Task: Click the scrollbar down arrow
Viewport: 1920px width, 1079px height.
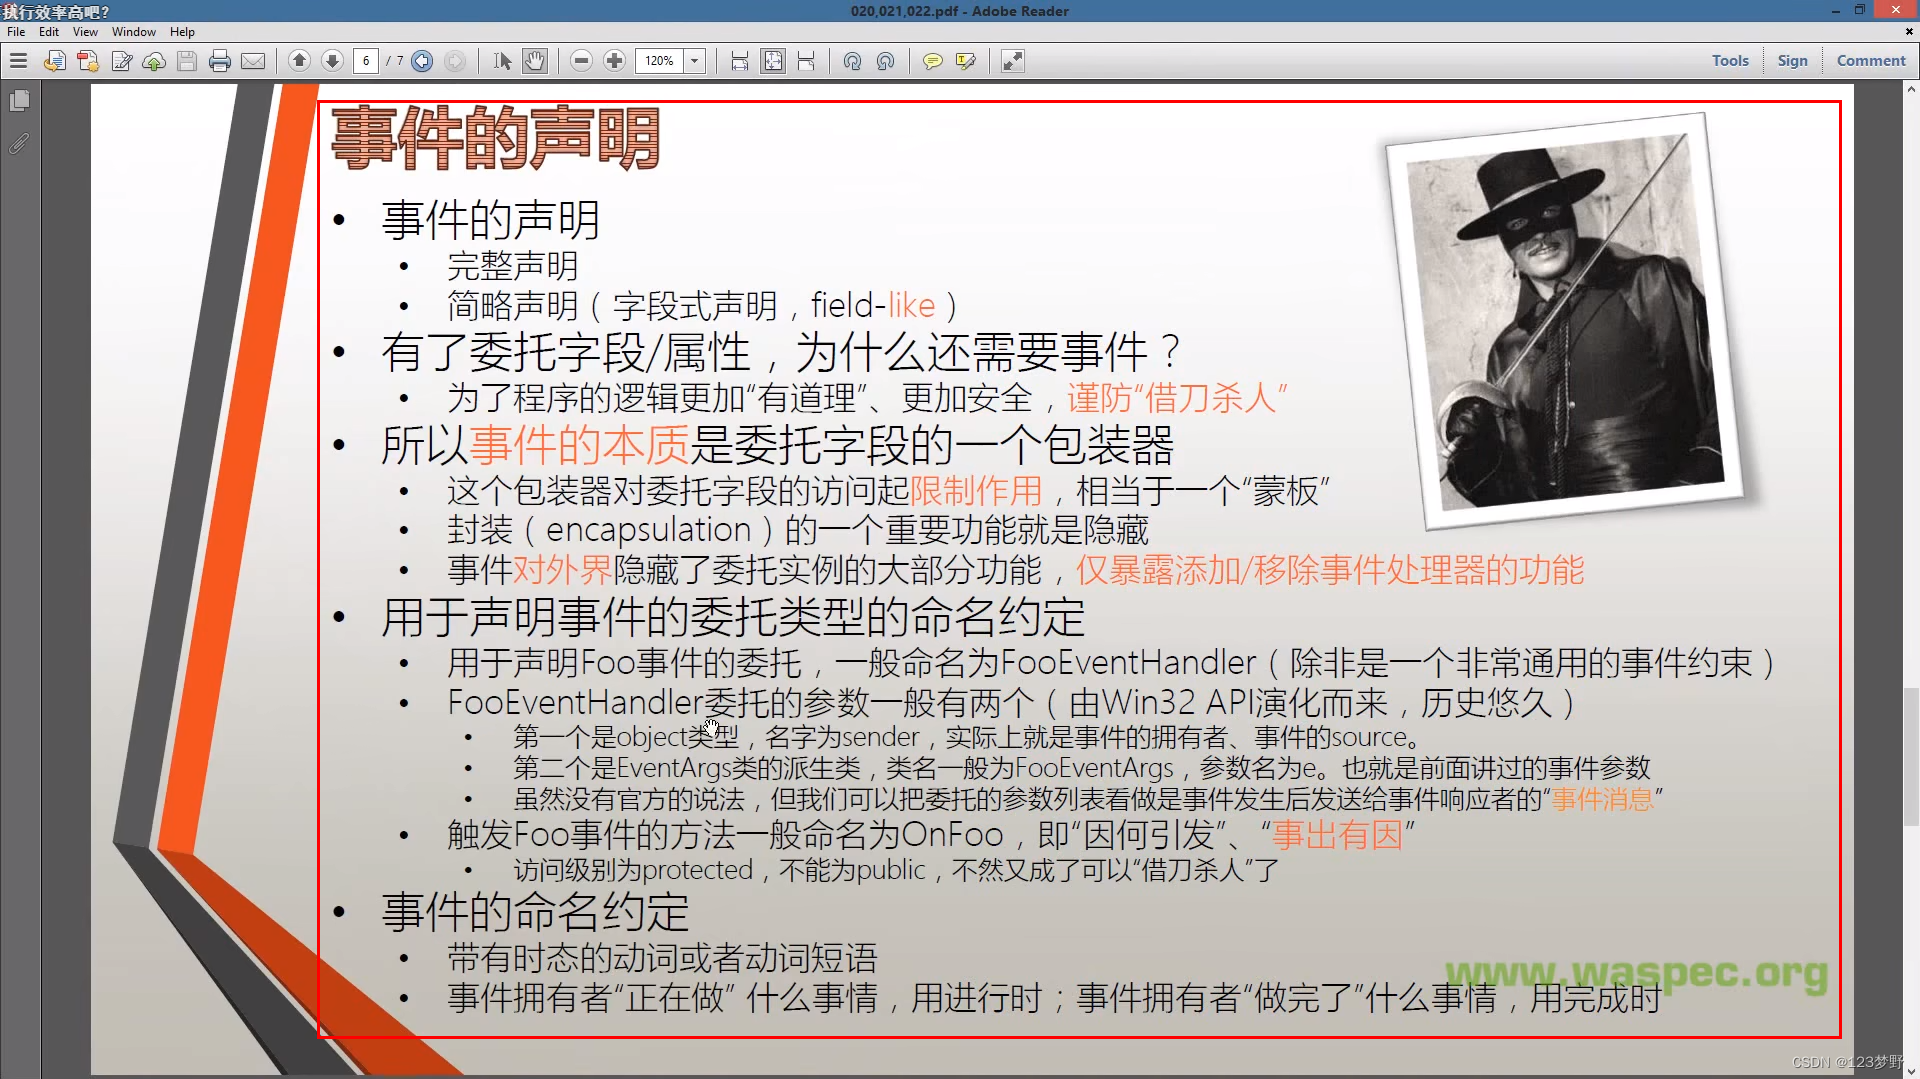Action: [x=1911, y=1071]
